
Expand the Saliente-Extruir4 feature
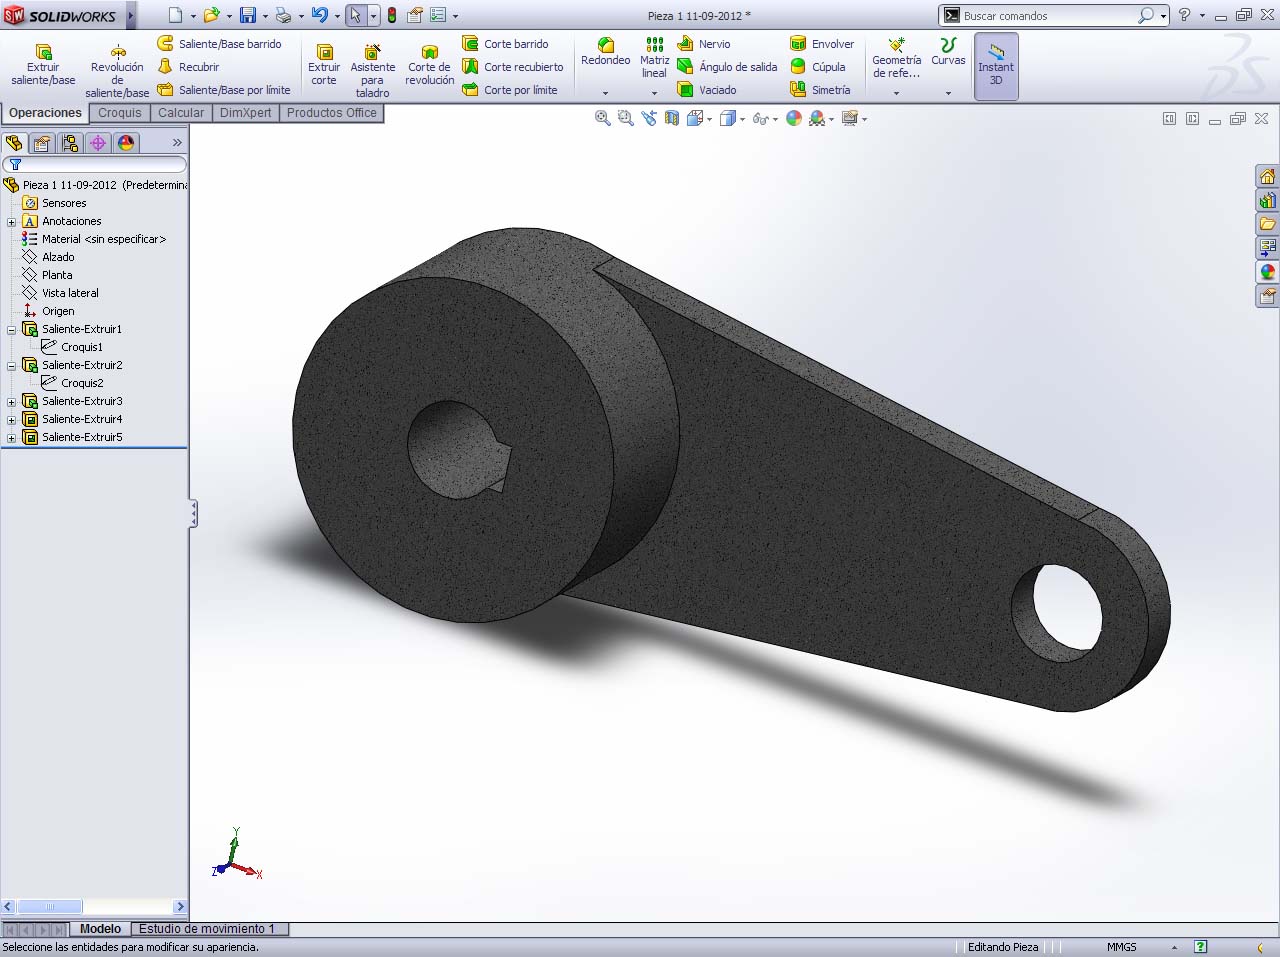click(12, 419)
